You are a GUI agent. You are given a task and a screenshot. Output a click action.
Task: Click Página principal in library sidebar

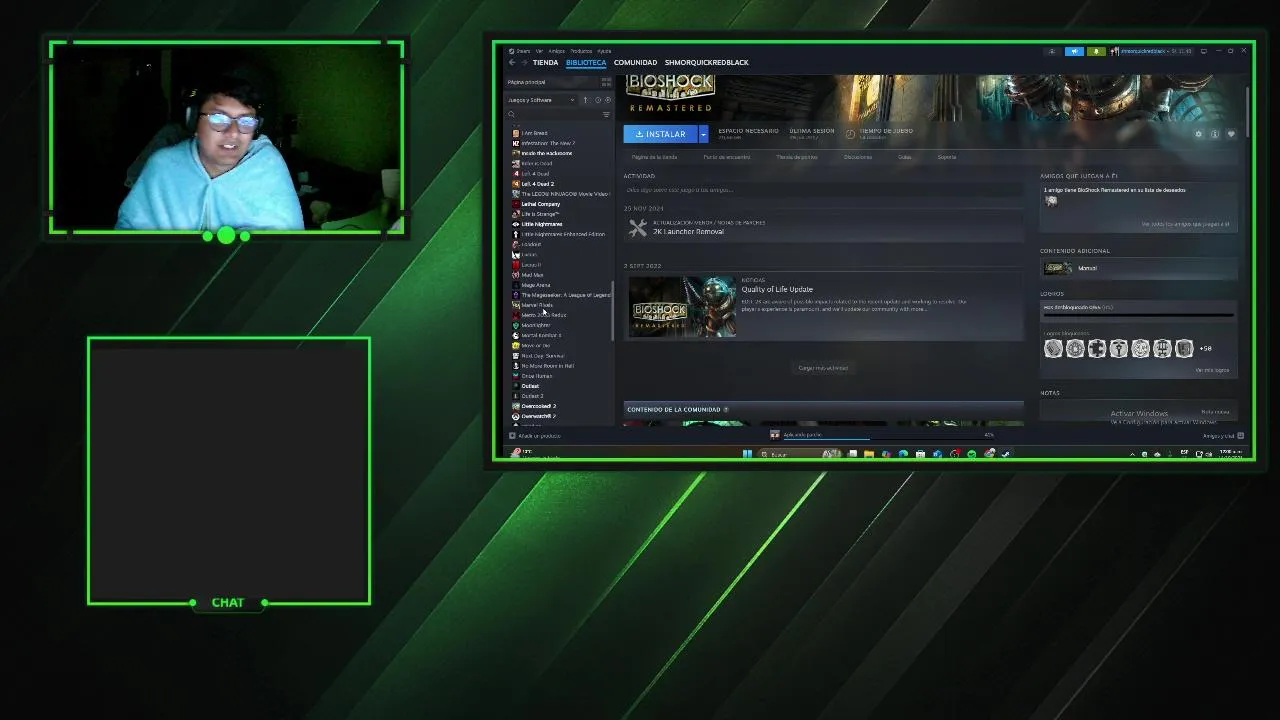[x=526, y=82]
